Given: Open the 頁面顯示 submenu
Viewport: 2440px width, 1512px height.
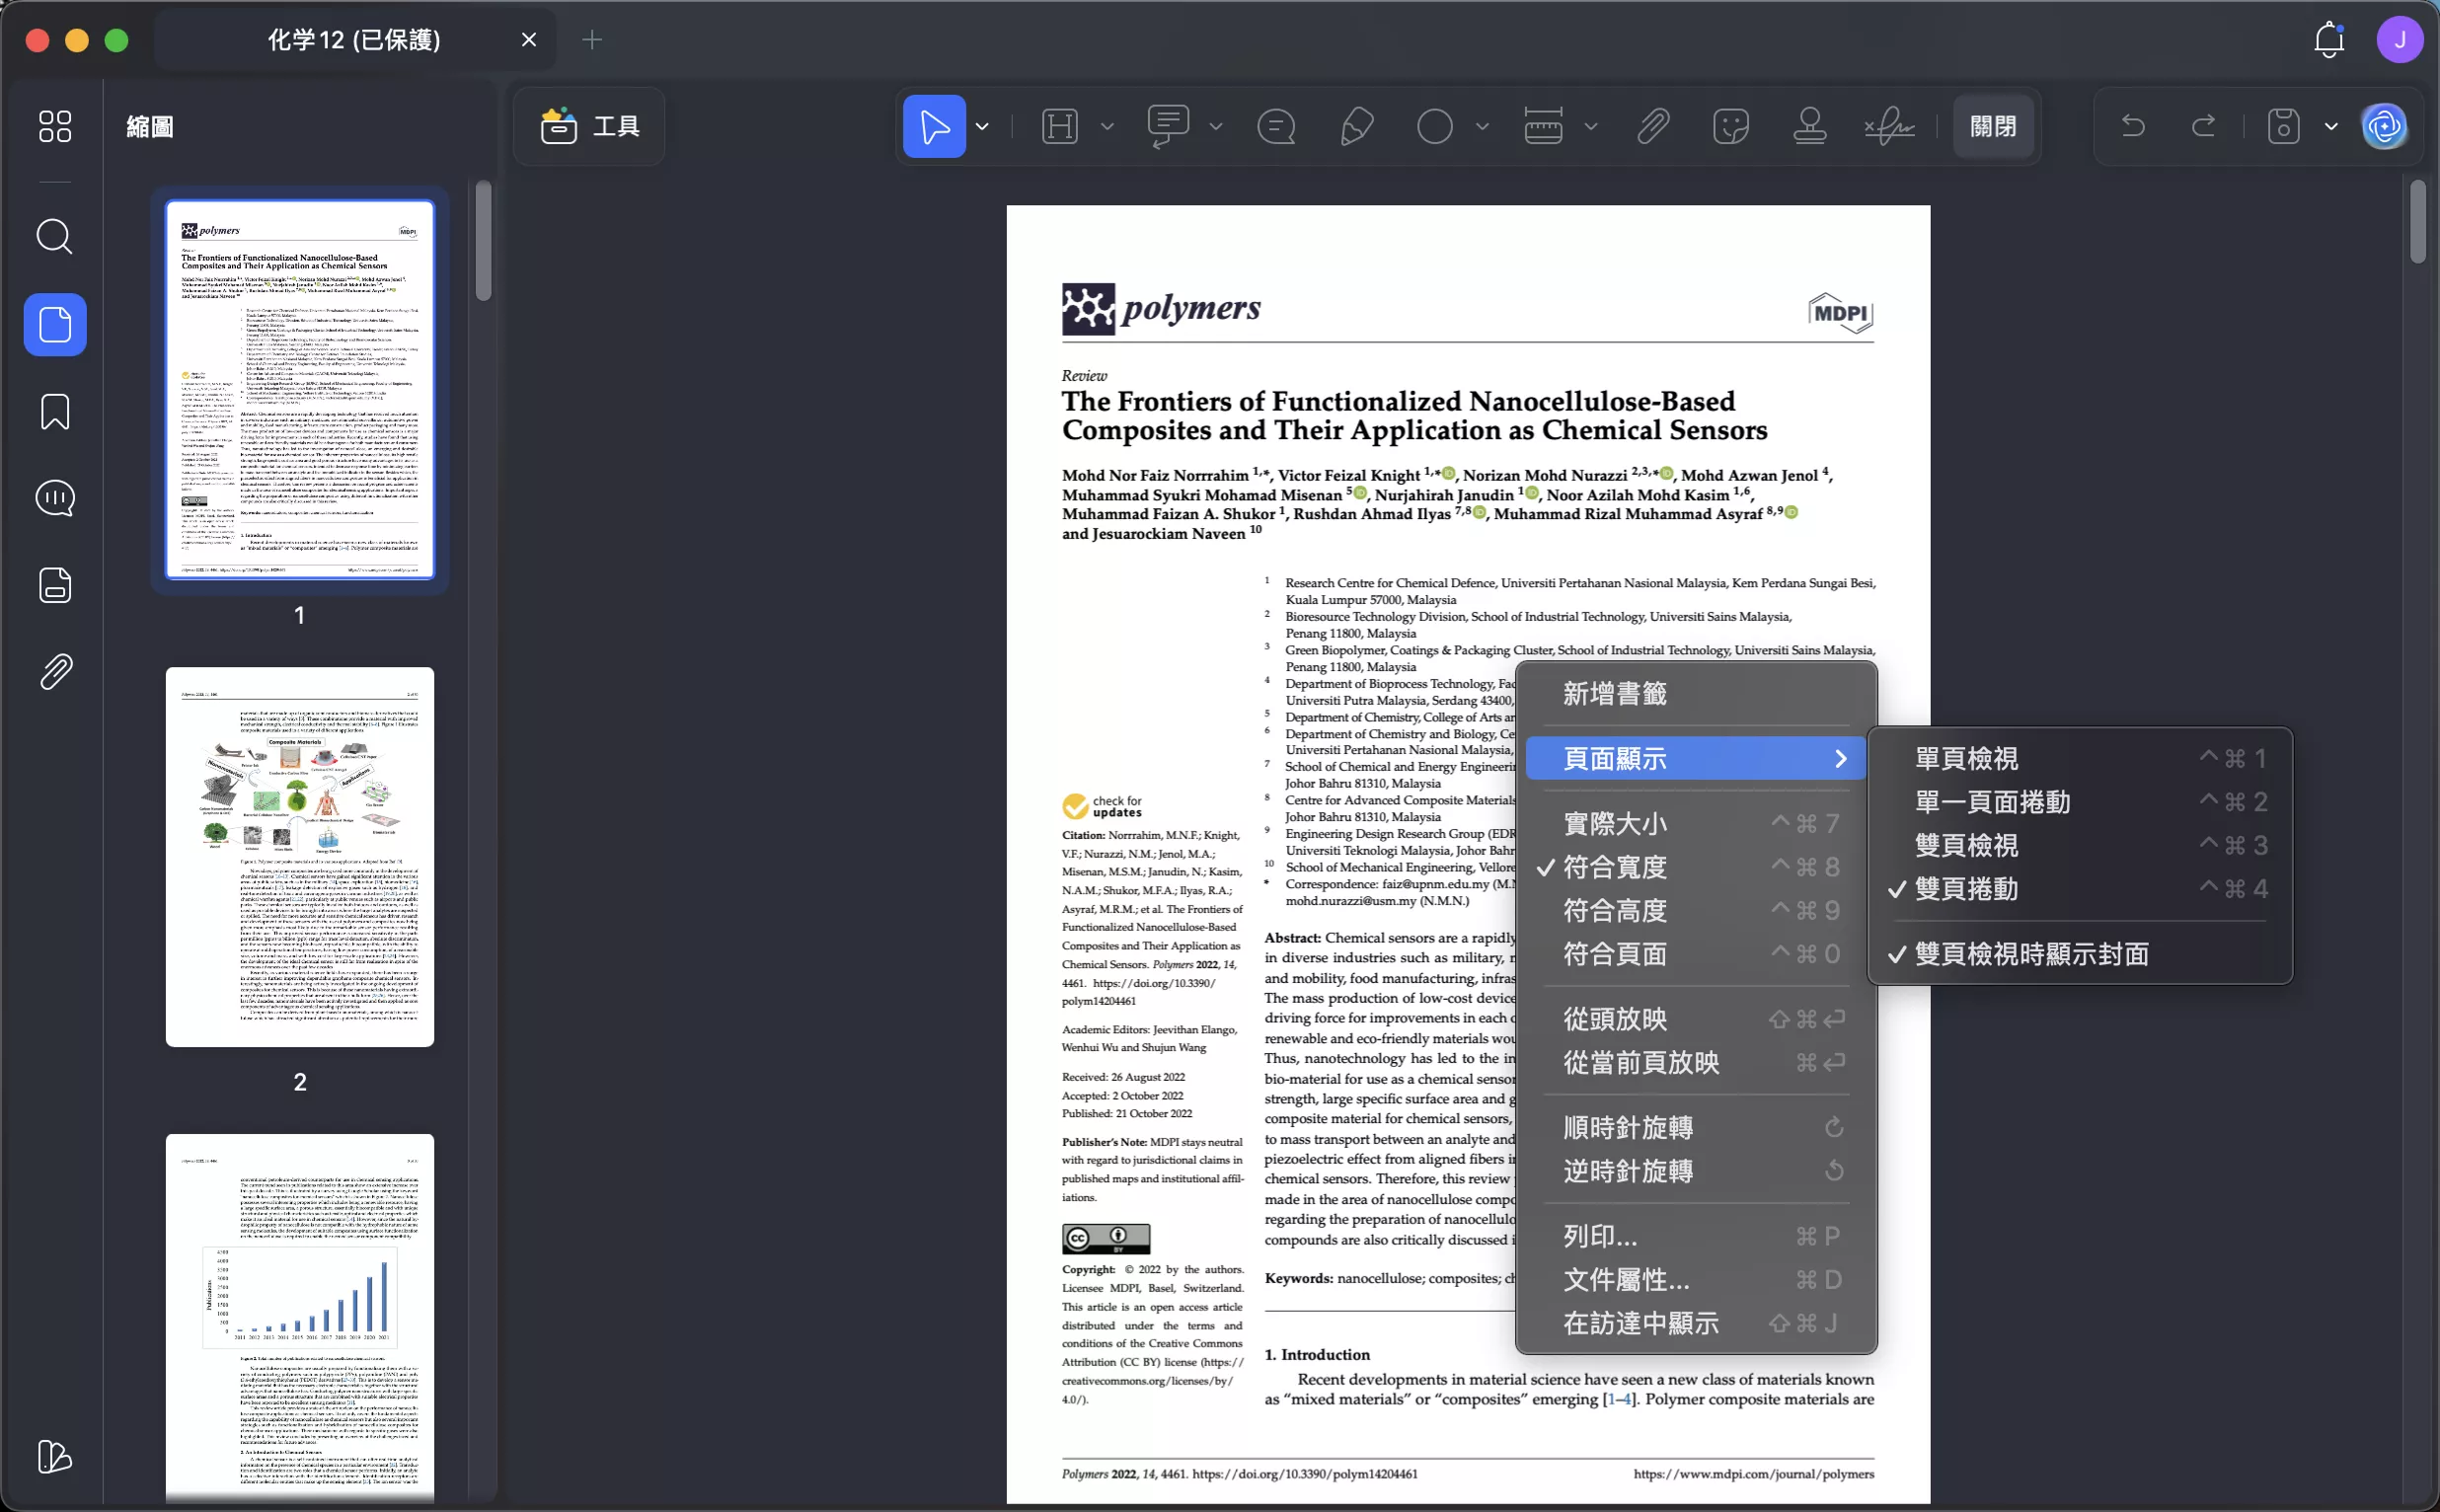Looking at the screenshot, I should (x=1696, y=758).
